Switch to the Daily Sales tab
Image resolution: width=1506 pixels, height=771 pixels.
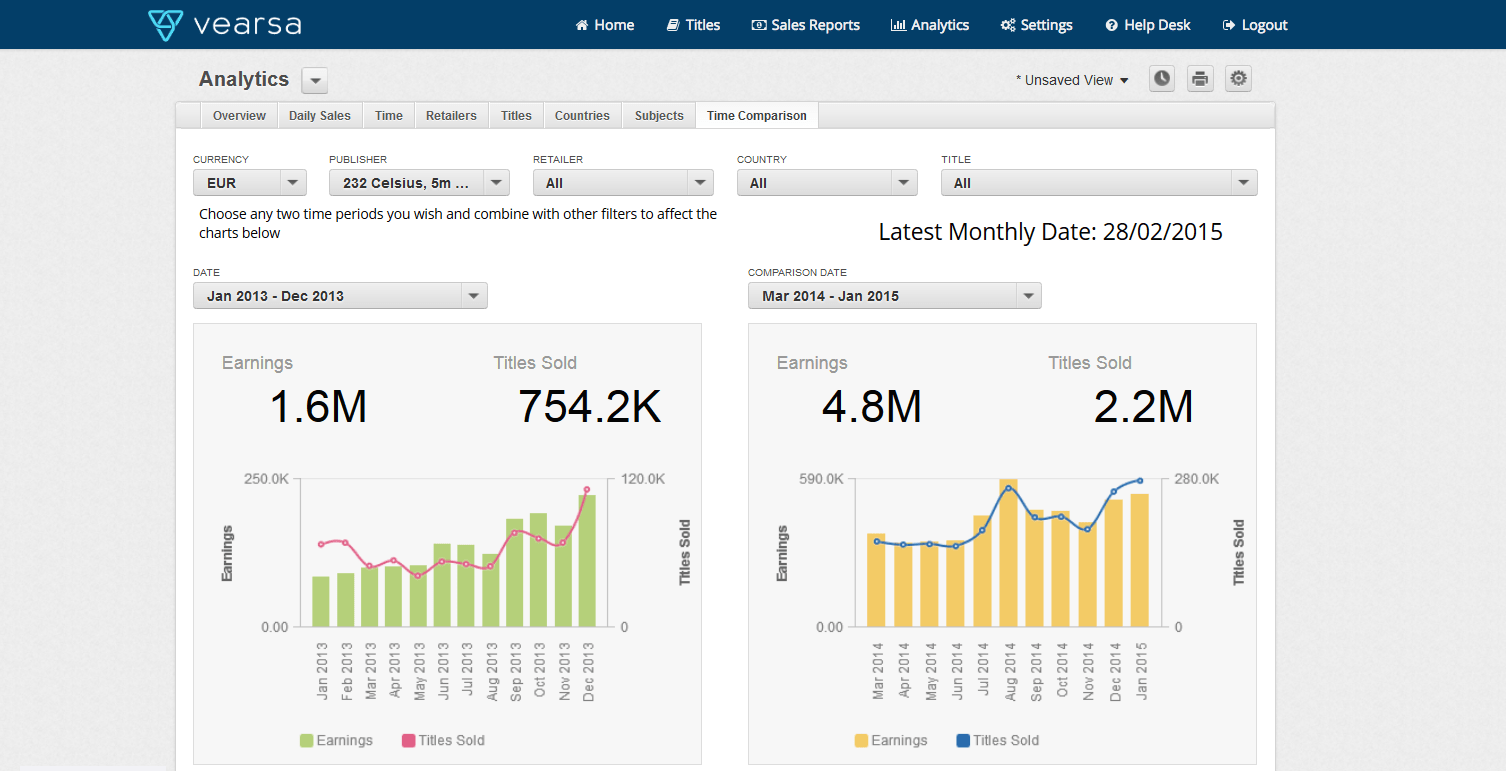320,116
